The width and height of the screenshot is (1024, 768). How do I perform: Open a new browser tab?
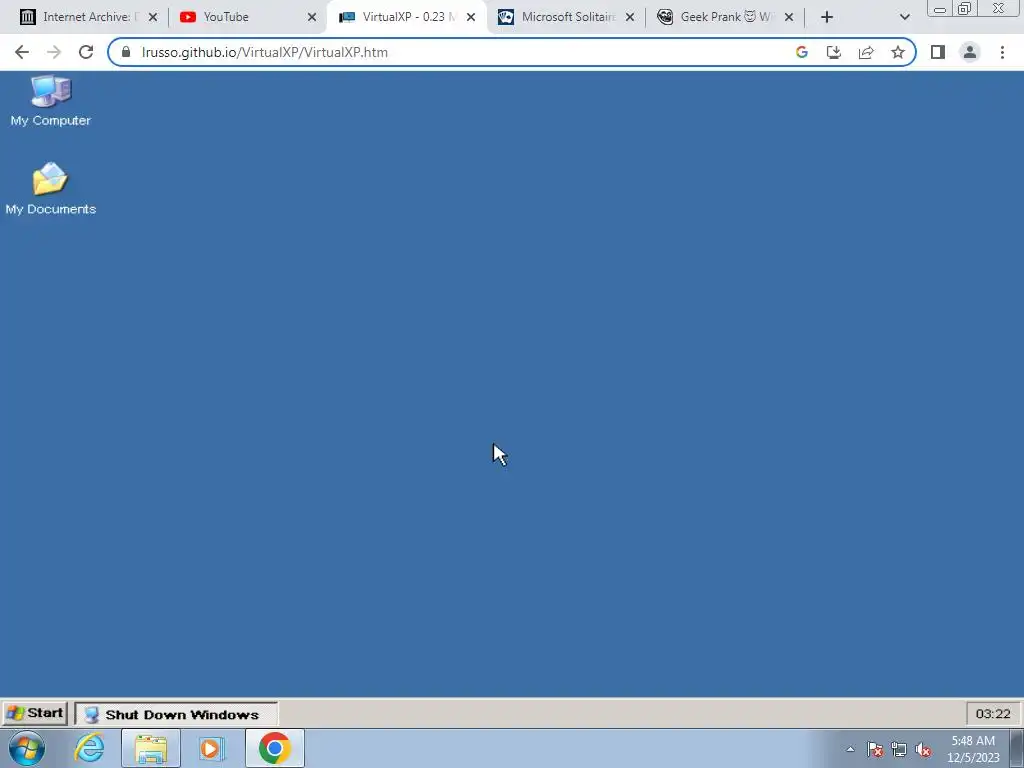click(x=827, y=17)
